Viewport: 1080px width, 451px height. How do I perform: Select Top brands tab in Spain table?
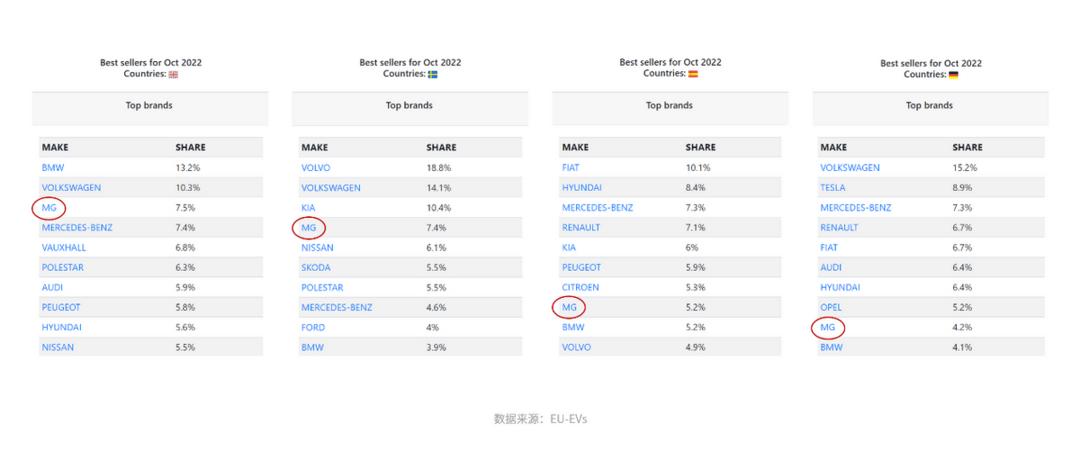pos(669,106)
